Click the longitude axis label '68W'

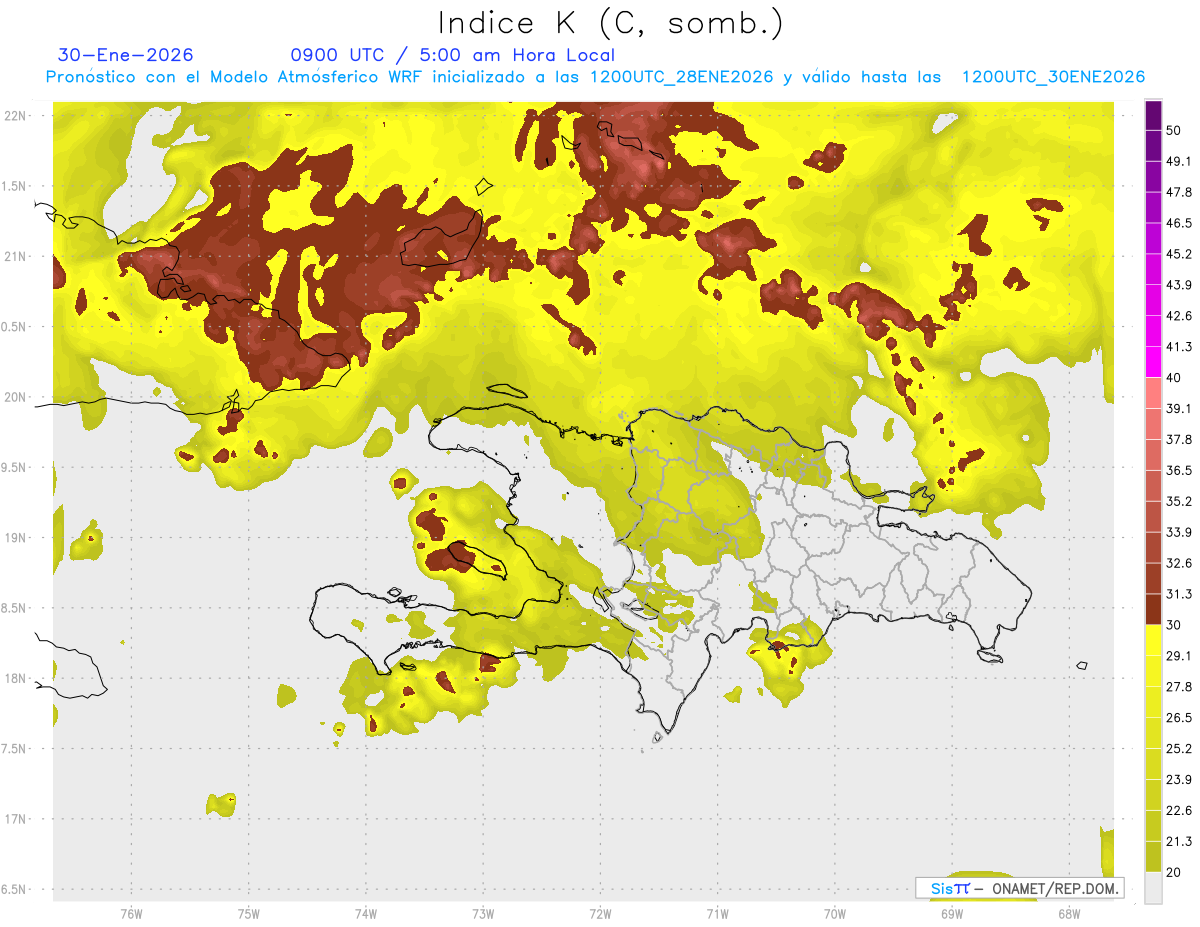[1069, 913]
